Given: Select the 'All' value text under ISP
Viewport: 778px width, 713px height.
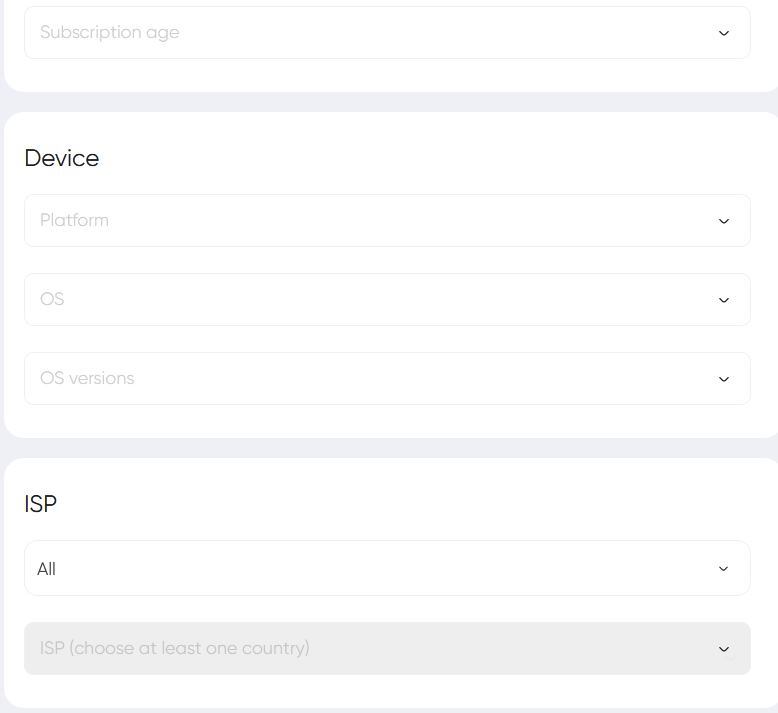Looking at the screenshot, I should click(47, 569).
